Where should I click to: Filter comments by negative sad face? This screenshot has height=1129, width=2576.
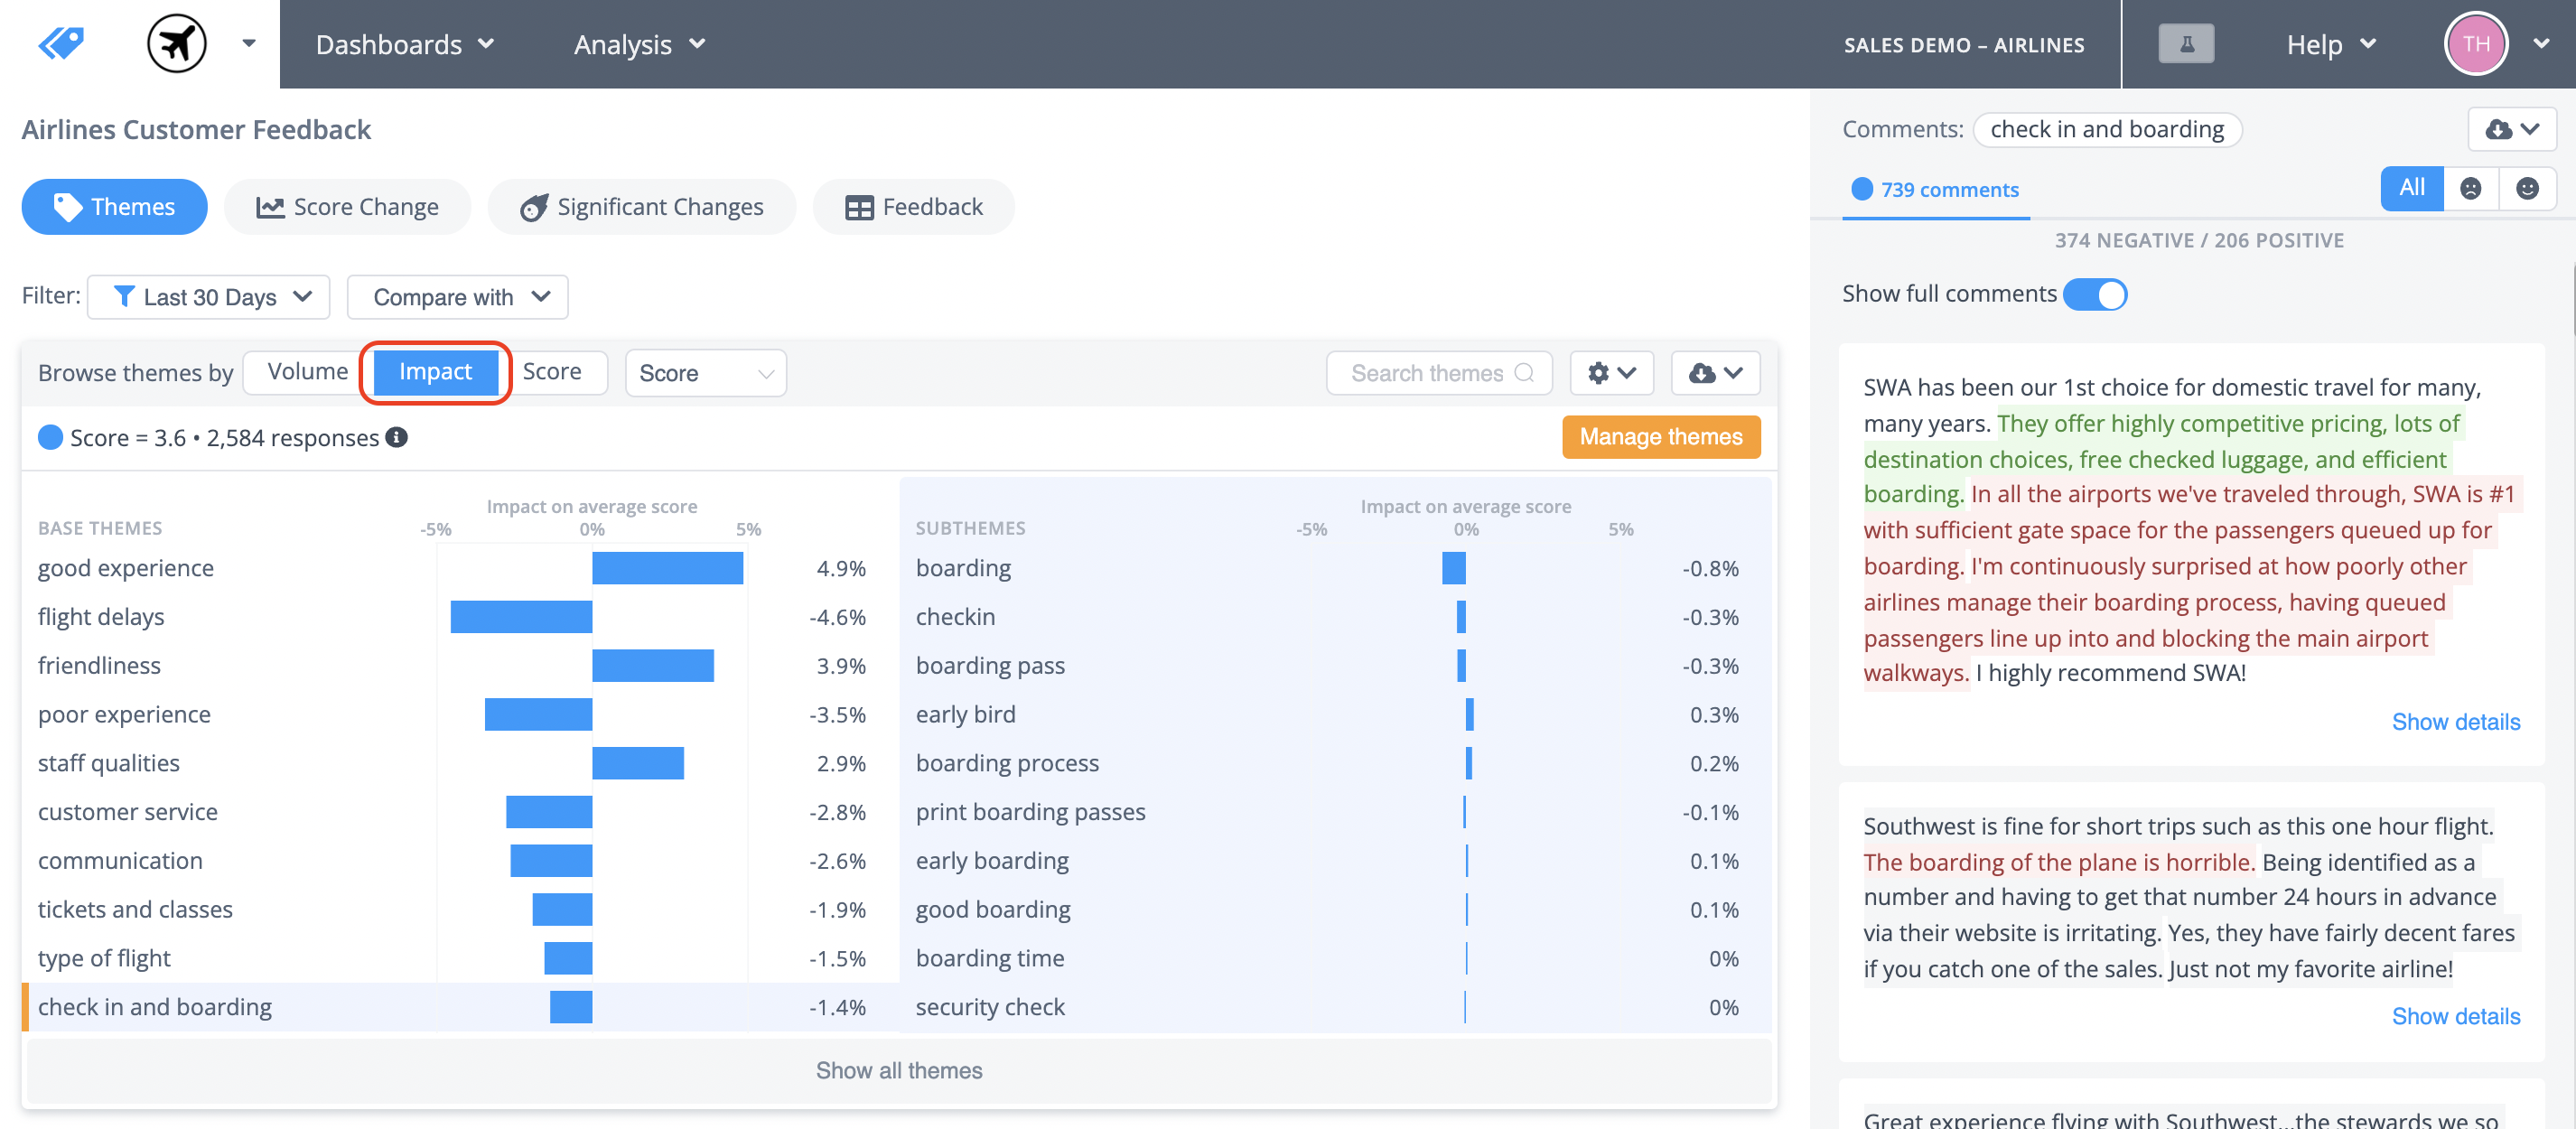(x=2470, y=189)
